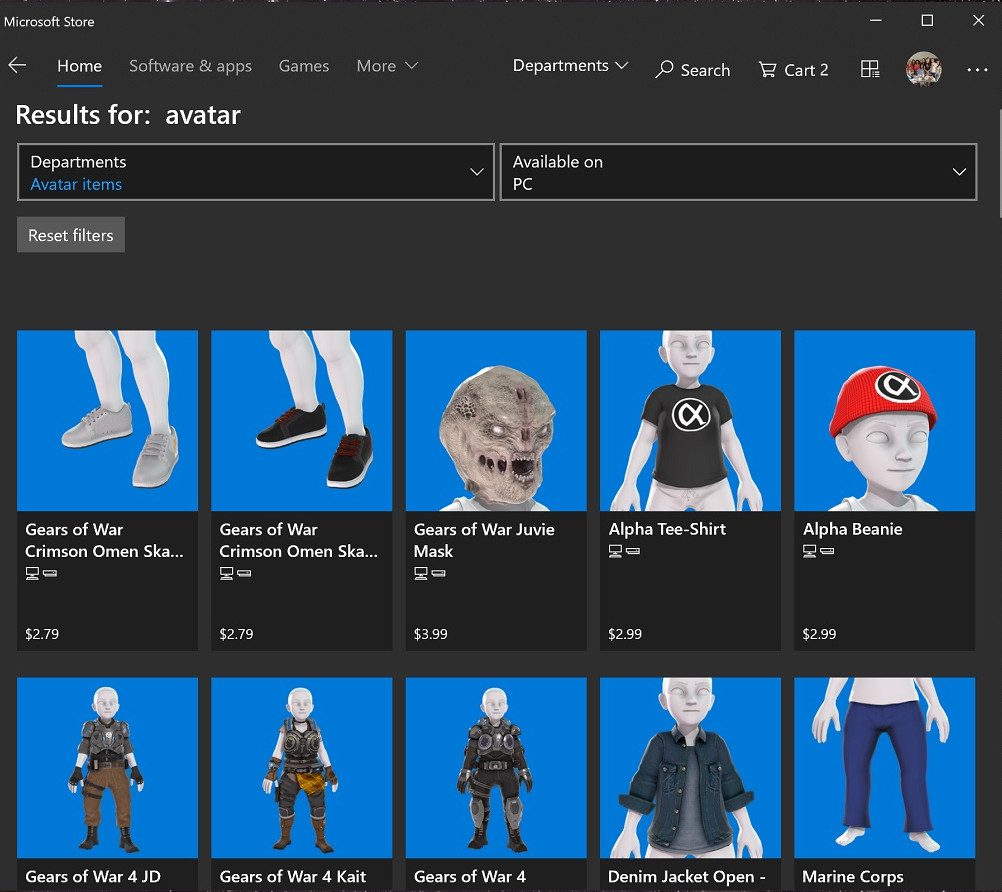Viewport: 1002px width, 892px height.
Task: Open the grey Crimson Omen sneakers thumbnail
Action: pos(107,420)
